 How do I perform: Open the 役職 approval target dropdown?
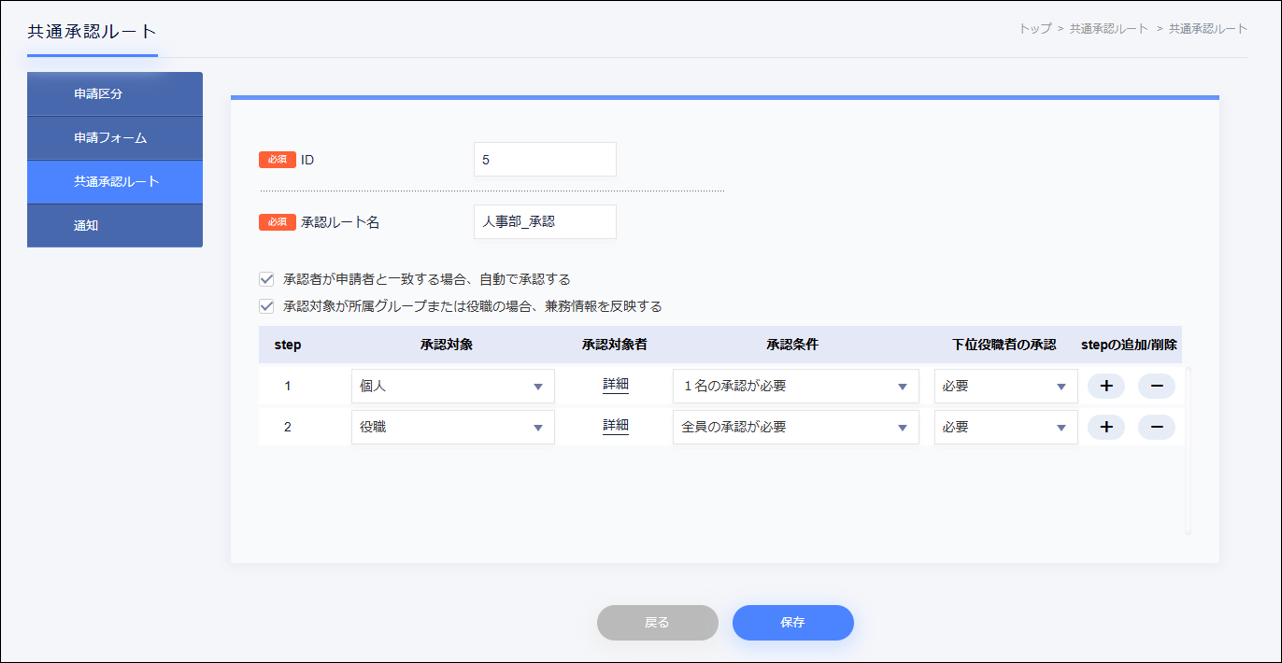coord(453,427)
